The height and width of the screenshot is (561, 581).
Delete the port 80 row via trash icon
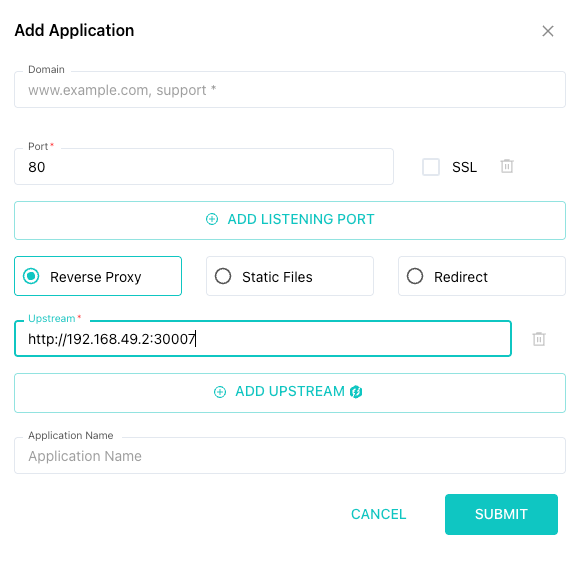(x=507, y=166)
